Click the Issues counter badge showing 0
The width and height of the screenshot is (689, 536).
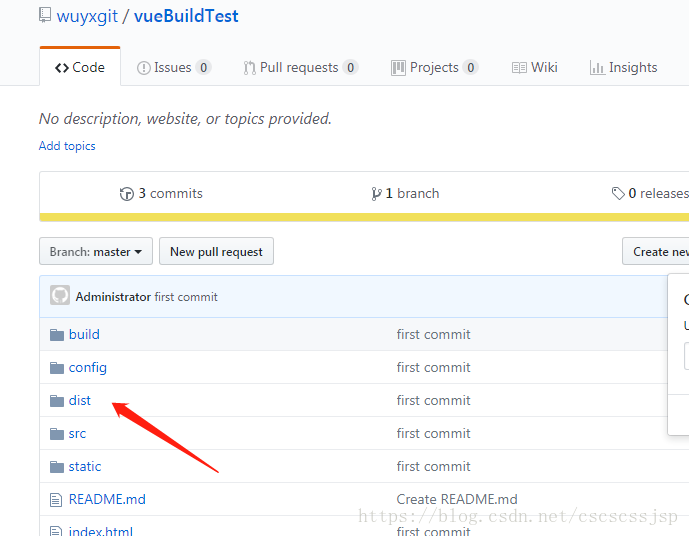tap(203, 67)
